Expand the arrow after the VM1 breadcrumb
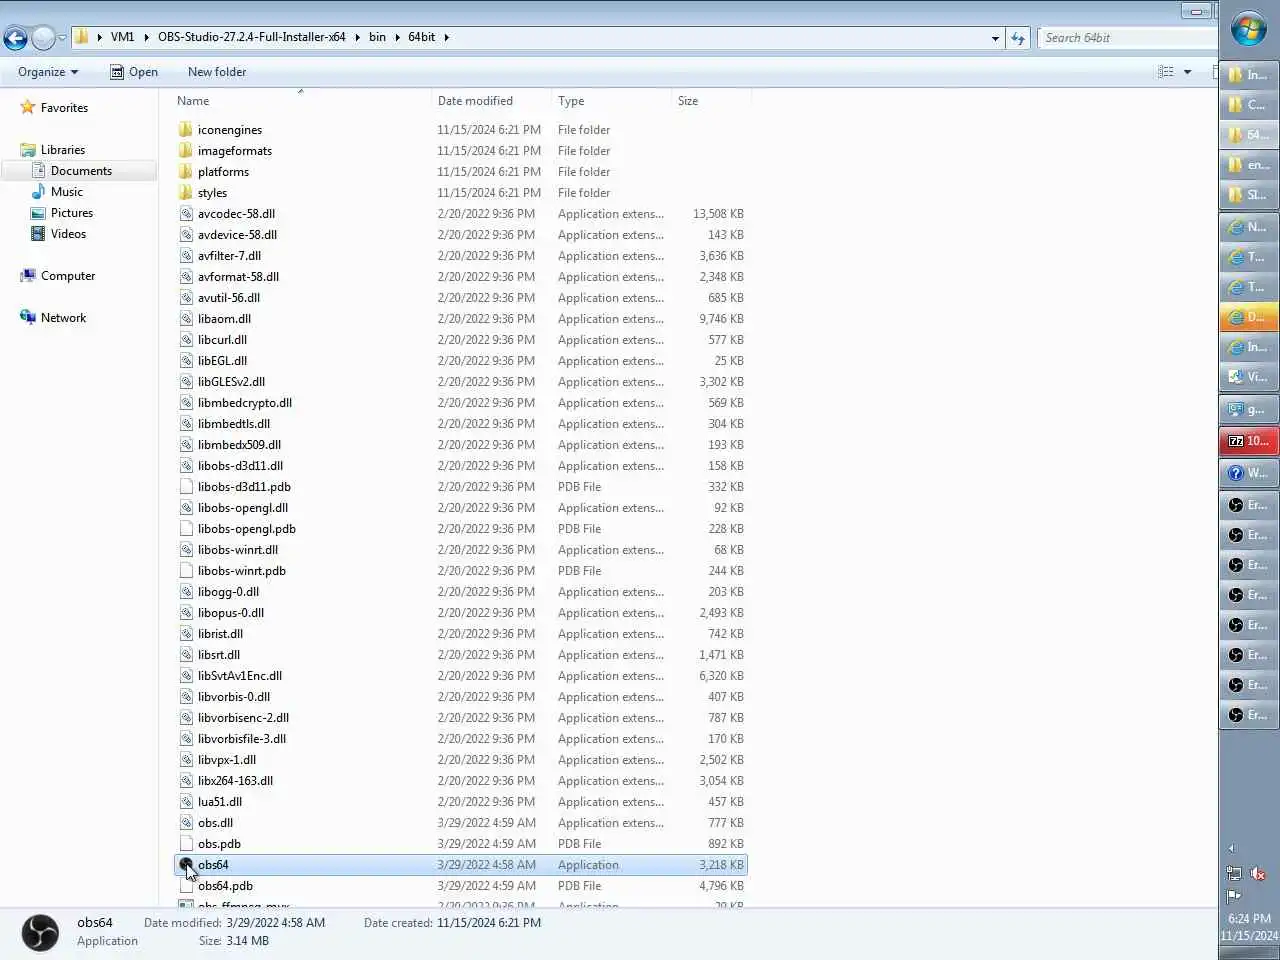This screenshot has width=1280, height=960. pyautogui.click(x=146, y=37)
